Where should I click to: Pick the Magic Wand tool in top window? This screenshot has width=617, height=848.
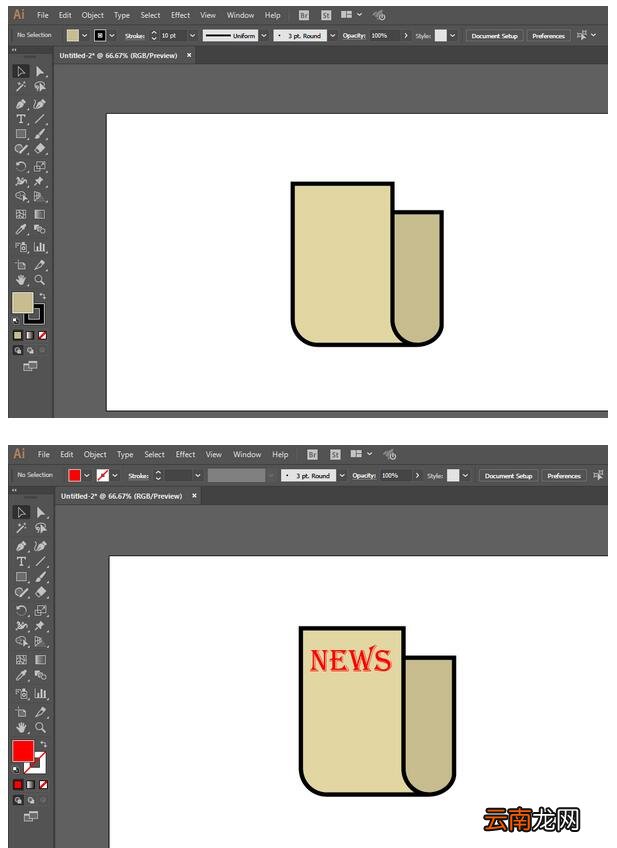21,87
